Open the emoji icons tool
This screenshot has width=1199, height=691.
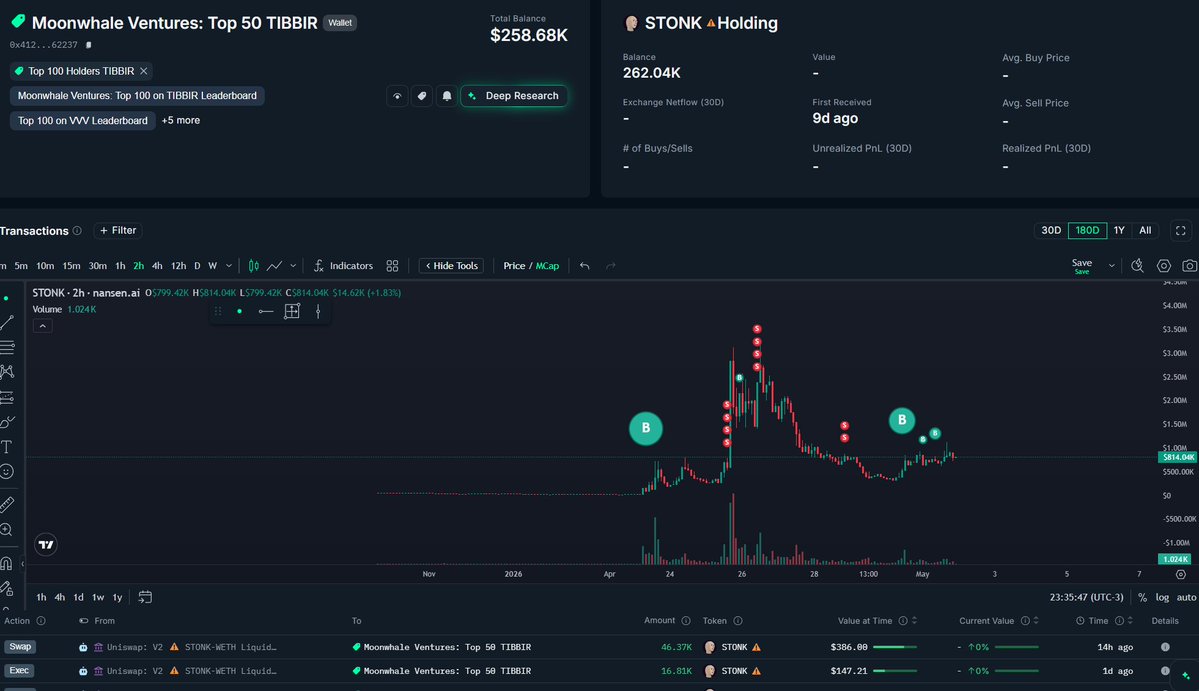pyautogui.click(x=7, y=472)
